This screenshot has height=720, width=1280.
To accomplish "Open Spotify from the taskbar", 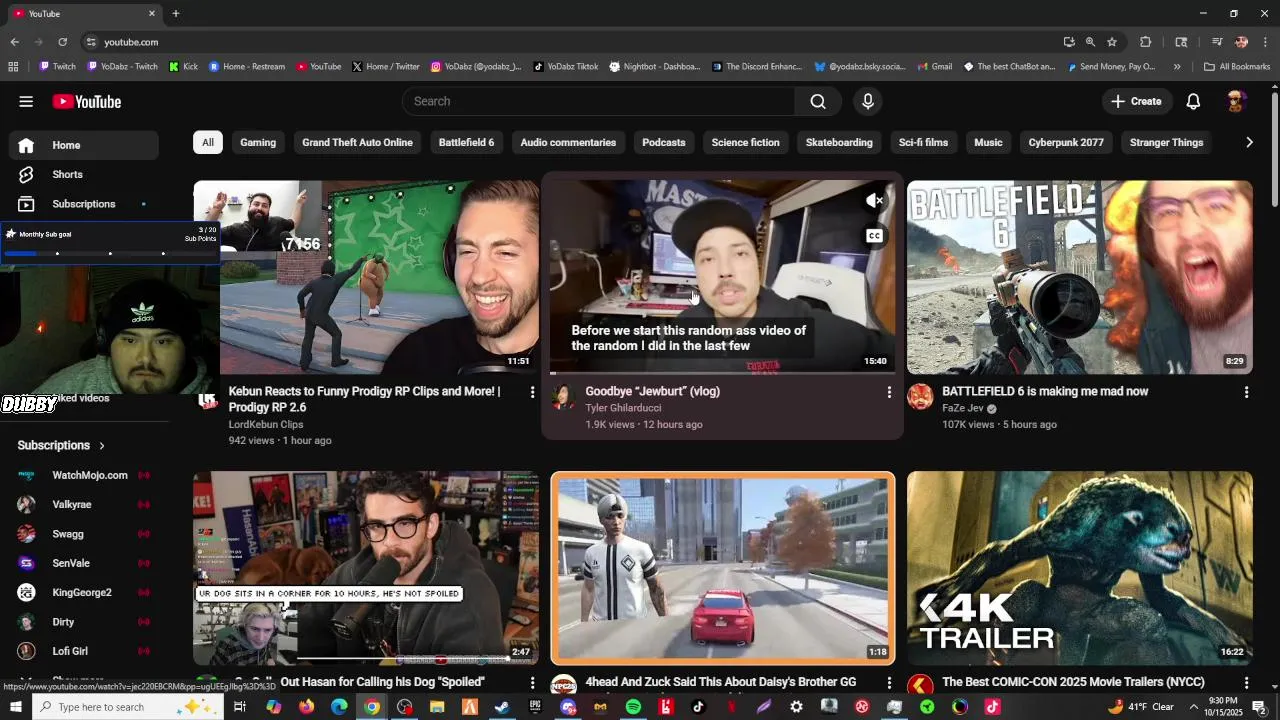I will 633,707.
